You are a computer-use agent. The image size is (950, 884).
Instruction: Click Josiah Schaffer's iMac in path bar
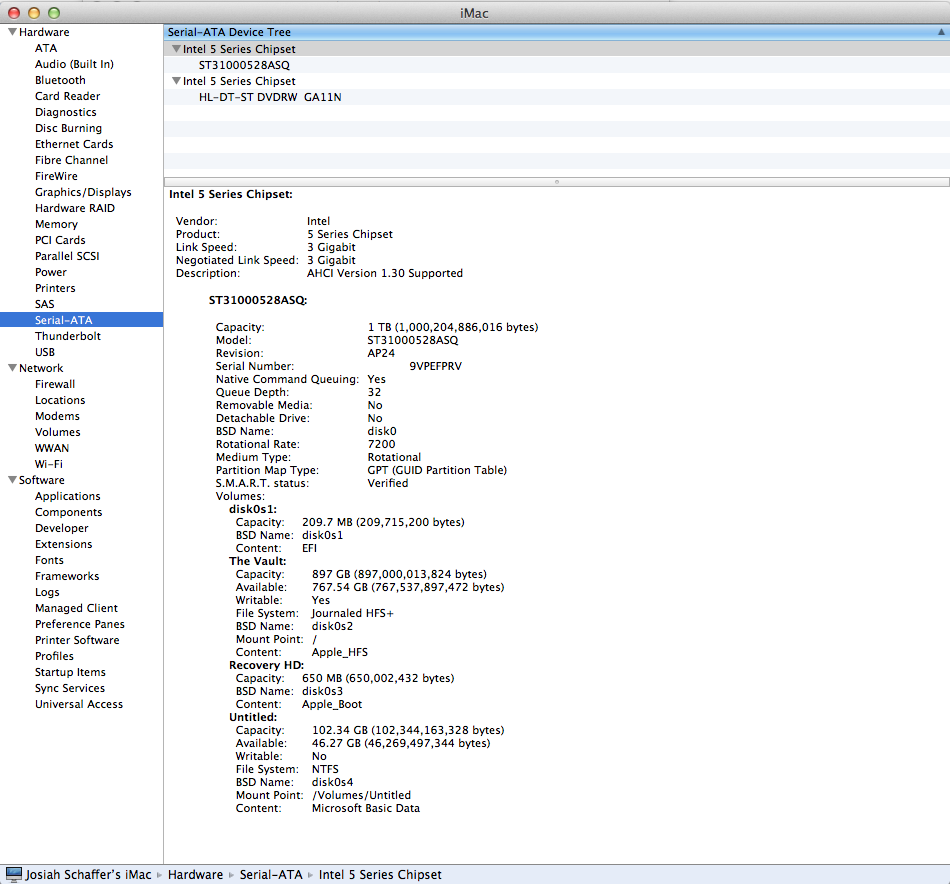(x=88, y=875)
